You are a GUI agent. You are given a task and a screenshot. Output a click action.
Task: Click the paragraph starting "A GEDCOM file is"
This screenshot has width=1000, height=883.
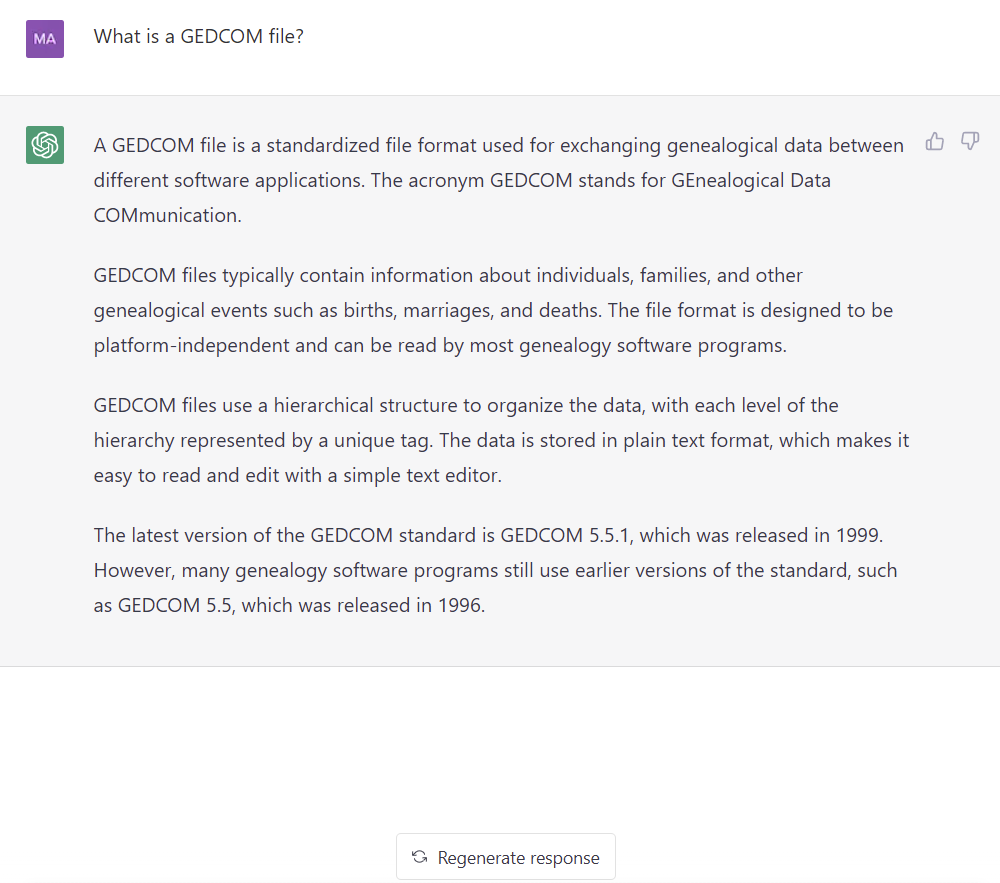coord(499,180)
